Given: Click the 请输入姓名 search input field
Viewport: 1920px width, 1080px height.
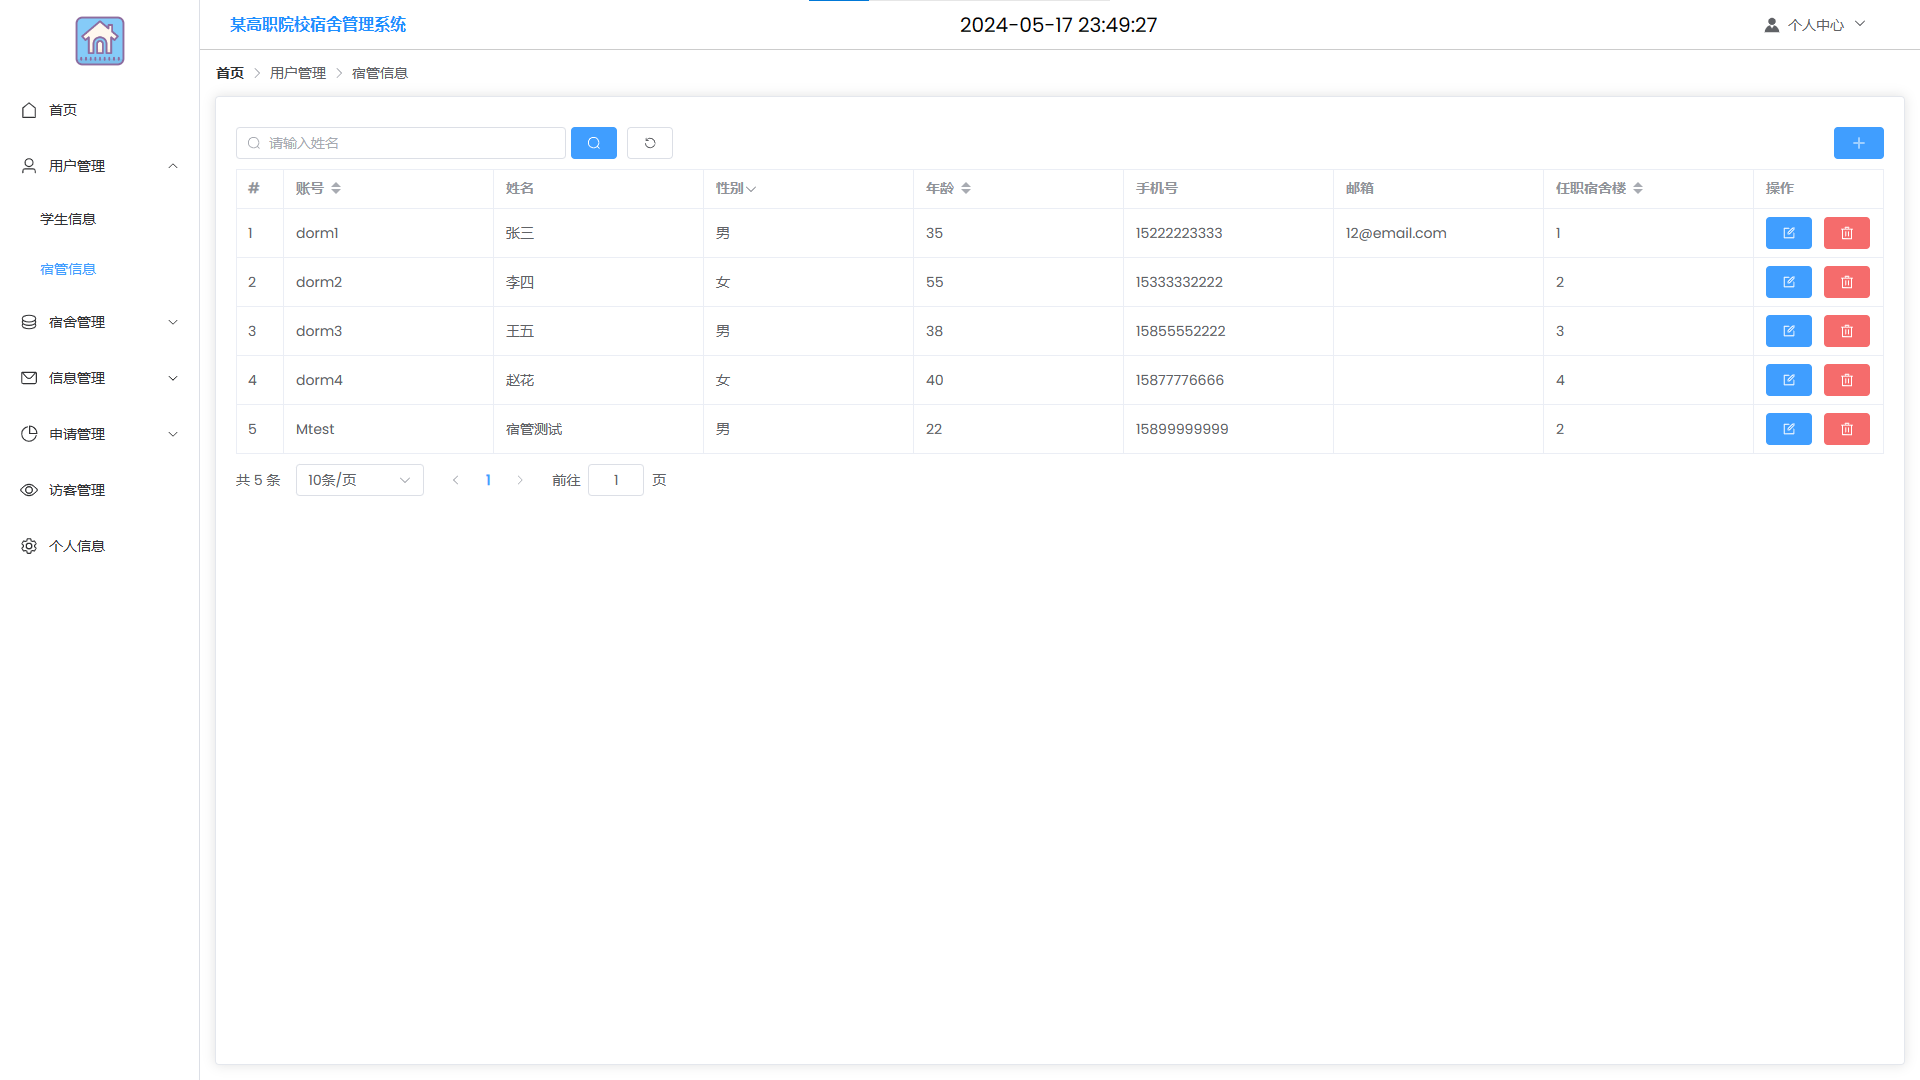Looking at the screenshot, I should click(x=400, y=143).
